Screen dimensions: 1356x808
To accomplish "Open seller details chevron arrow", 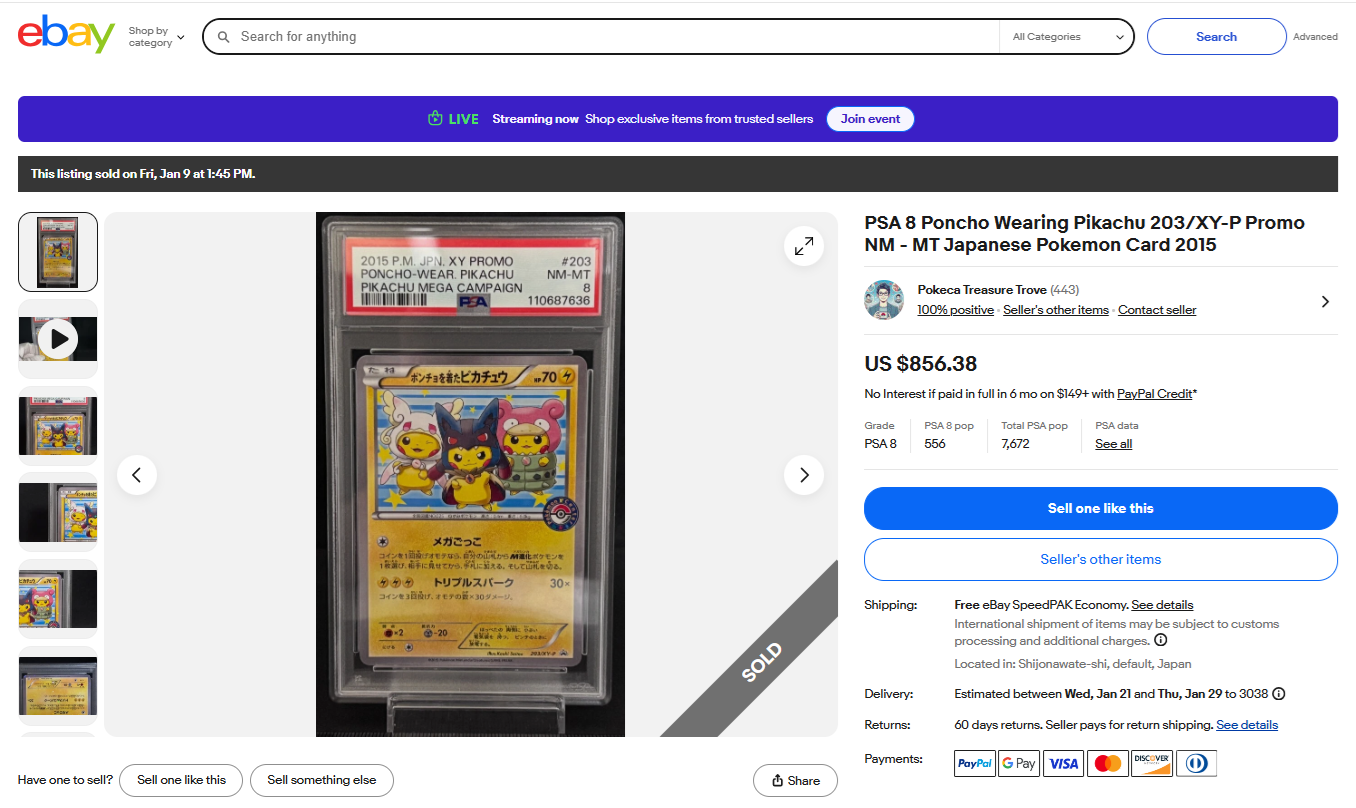I will tap(1325, 301).
